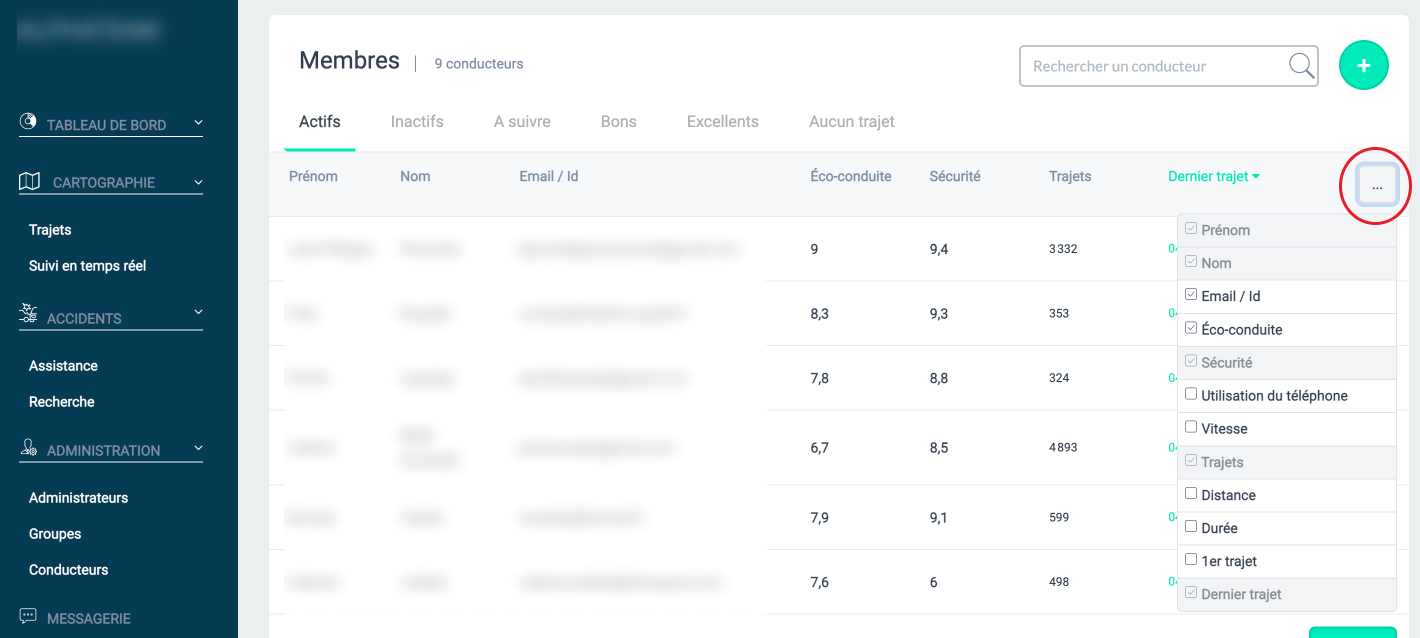Viewport: 1420px width, 638px height.
Task: Collapse the Cartographie section chevron
Action: (198, 182)
